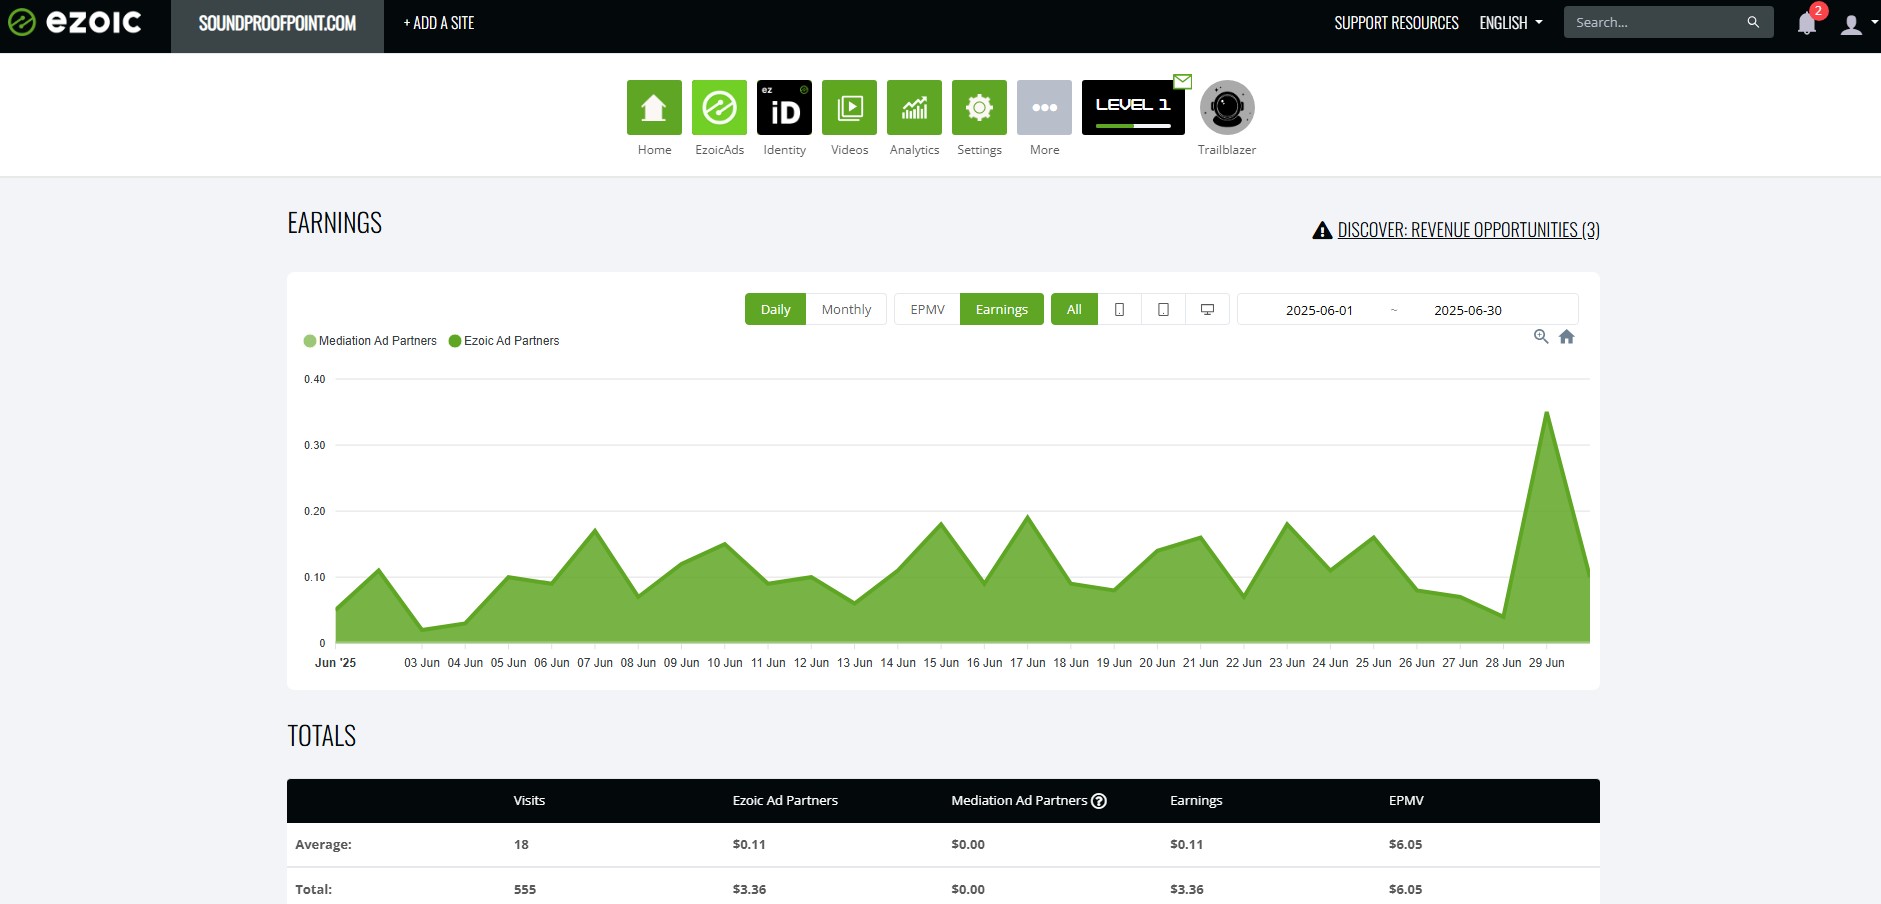Show EPMV metric in chart
Viewport: 1881px width, 904px height.
click(x=927, y=309)
